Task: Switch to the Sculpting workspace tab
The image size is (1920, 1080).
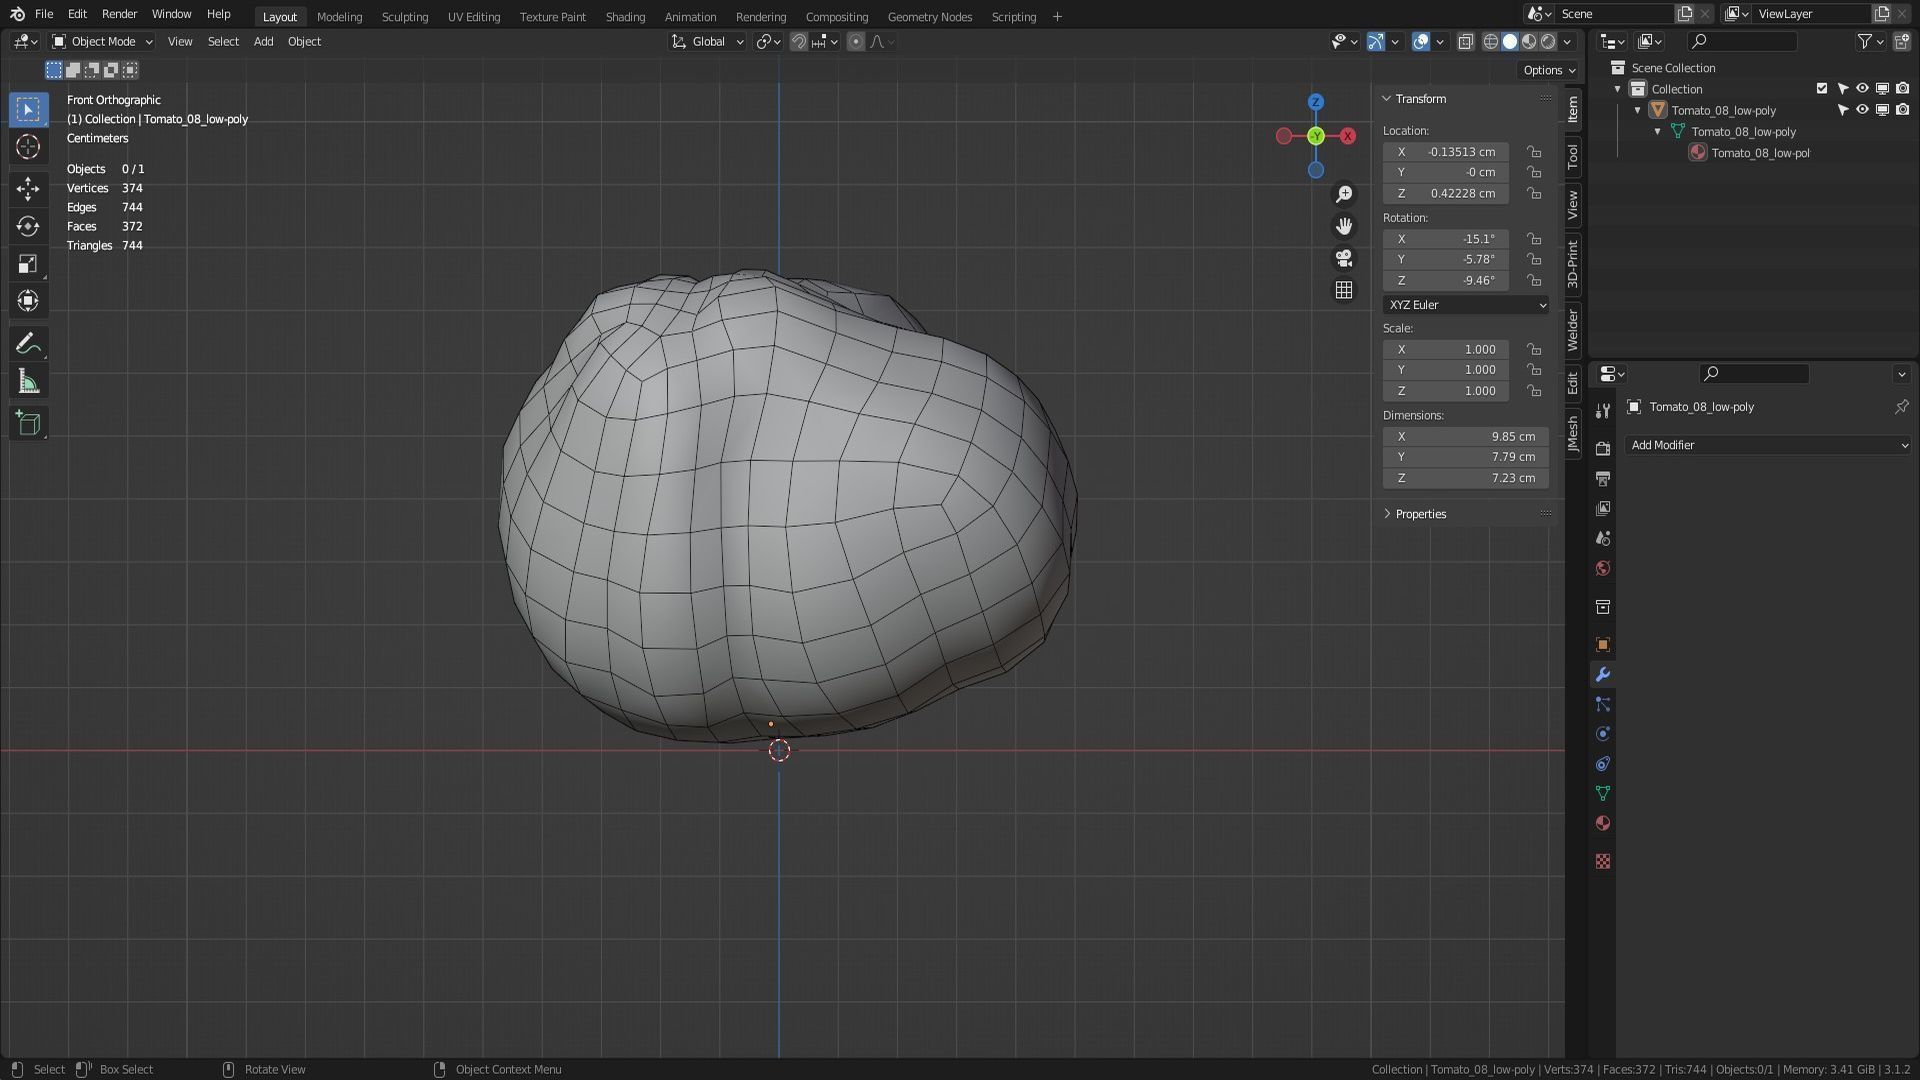Action: point(404,17)
